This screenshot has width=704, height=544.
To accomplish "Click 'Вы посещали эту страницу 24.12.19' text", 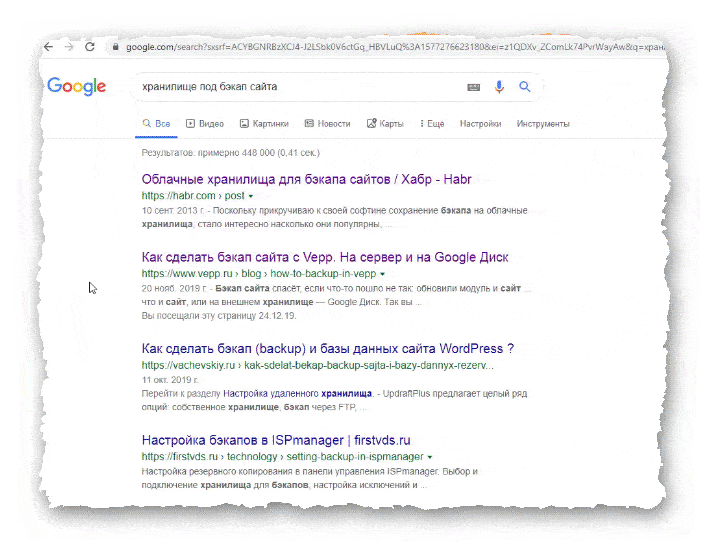I will tap(219, 316).
